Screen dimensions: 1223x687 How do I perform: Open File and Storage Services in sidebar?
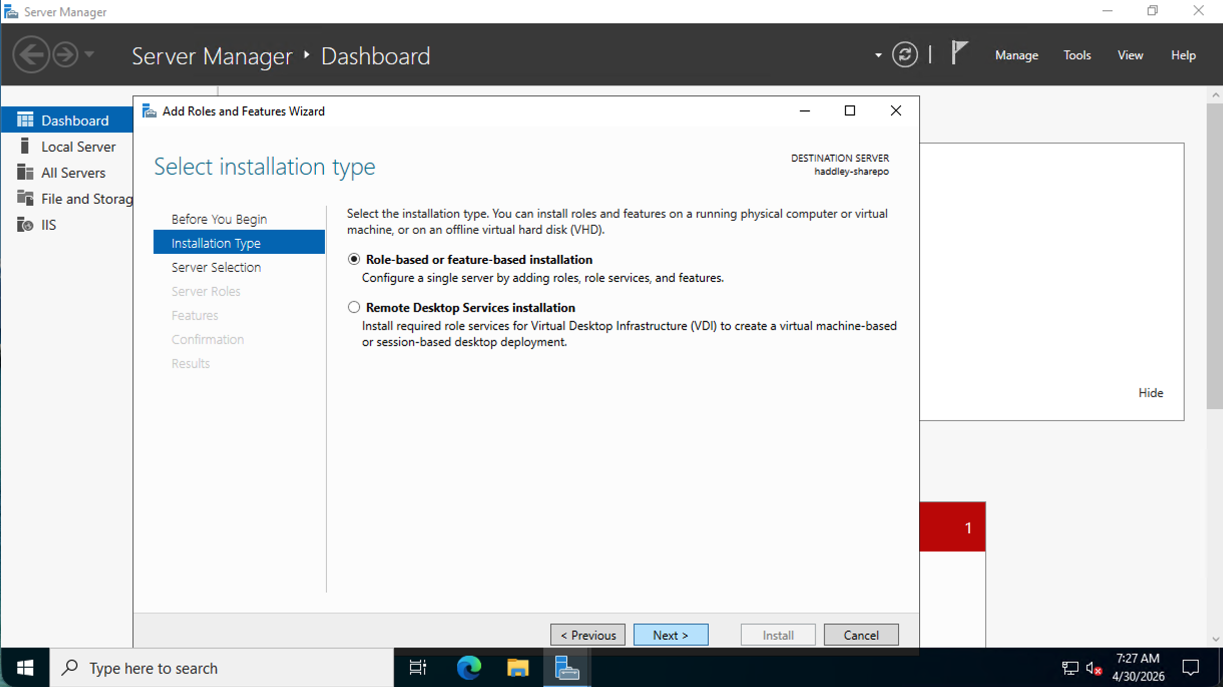[67, 198]
